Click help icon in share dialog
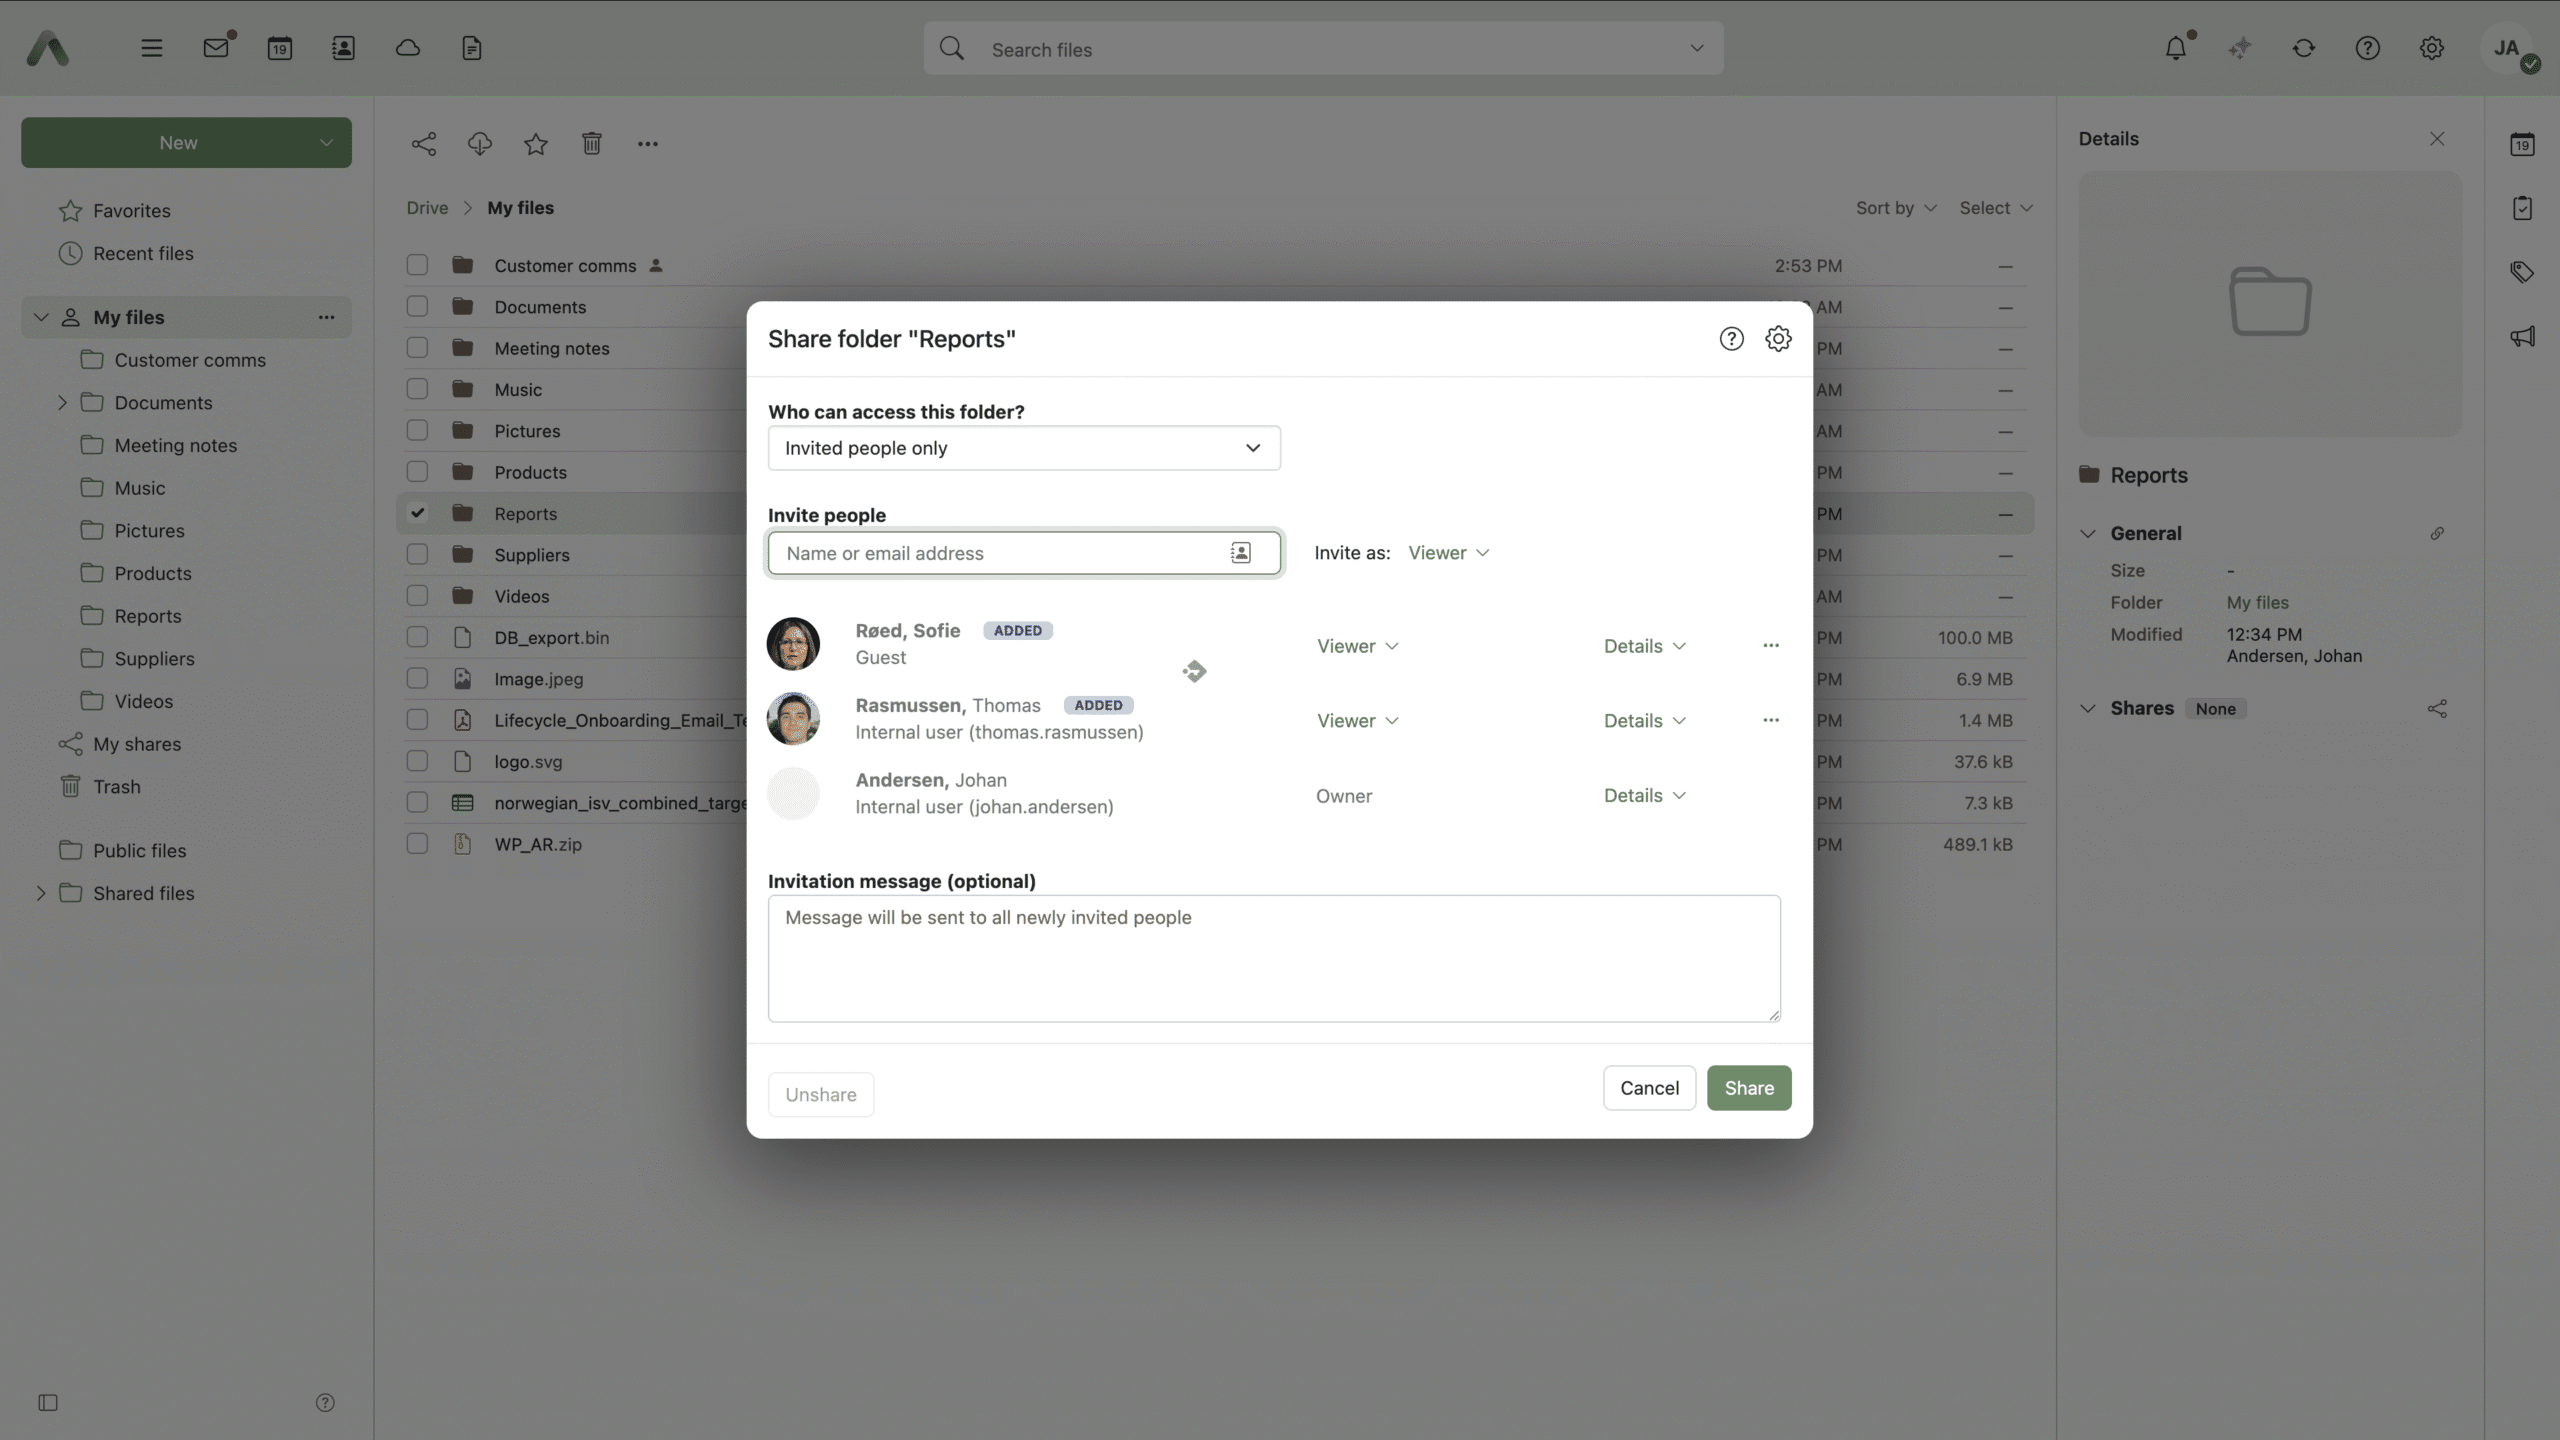Viewport: 2560px width, 1440px height. (1731, 339)
